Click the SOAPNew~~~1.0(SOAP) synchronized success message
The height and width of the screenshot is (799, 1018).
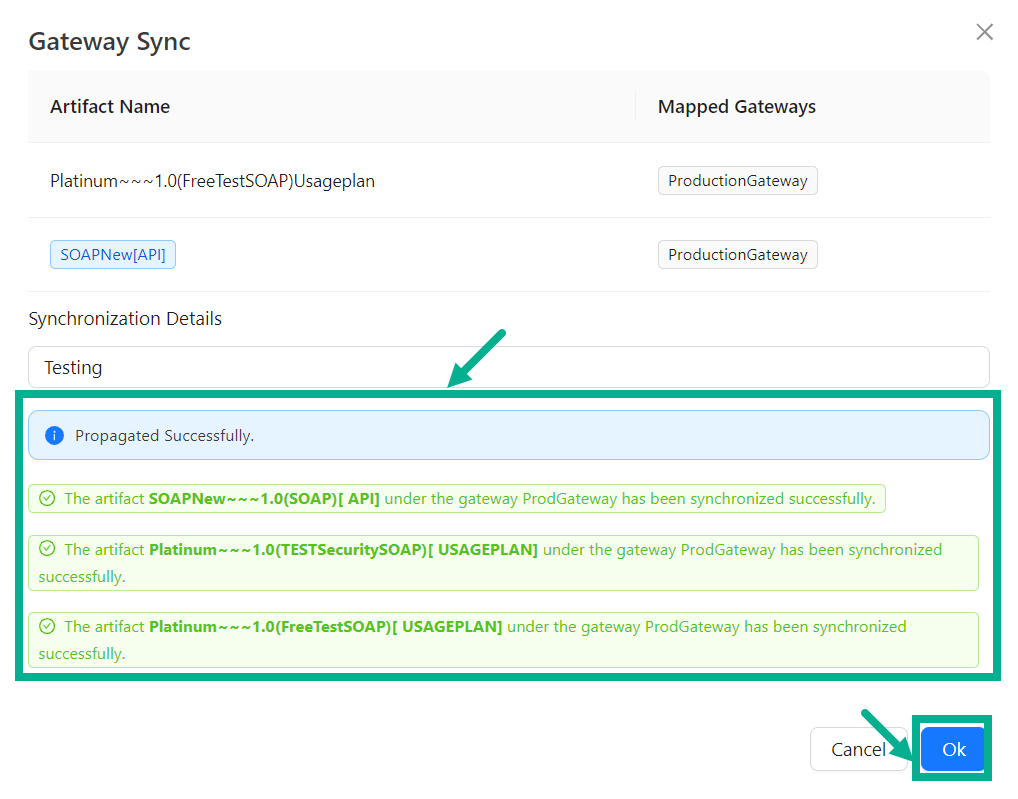[470, 498]
